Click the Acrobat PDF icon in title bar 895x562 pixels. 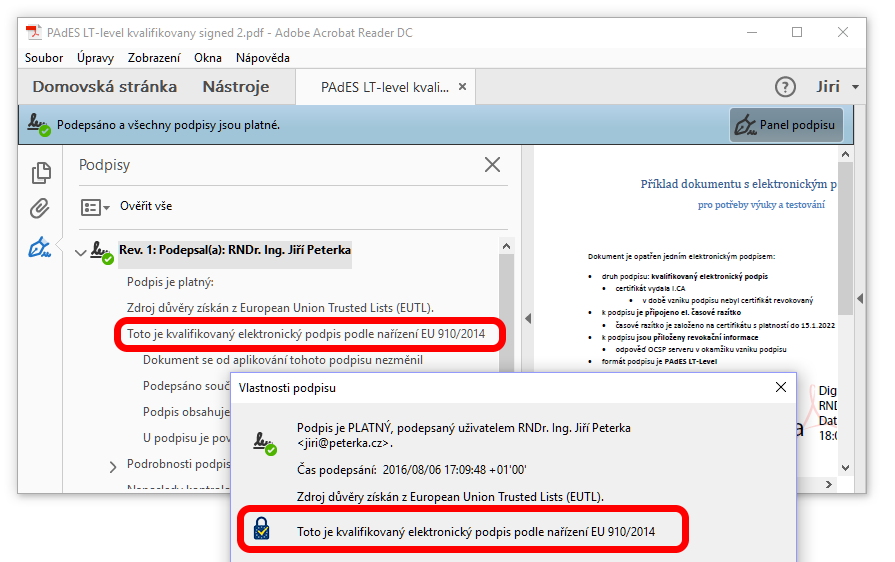34,33
